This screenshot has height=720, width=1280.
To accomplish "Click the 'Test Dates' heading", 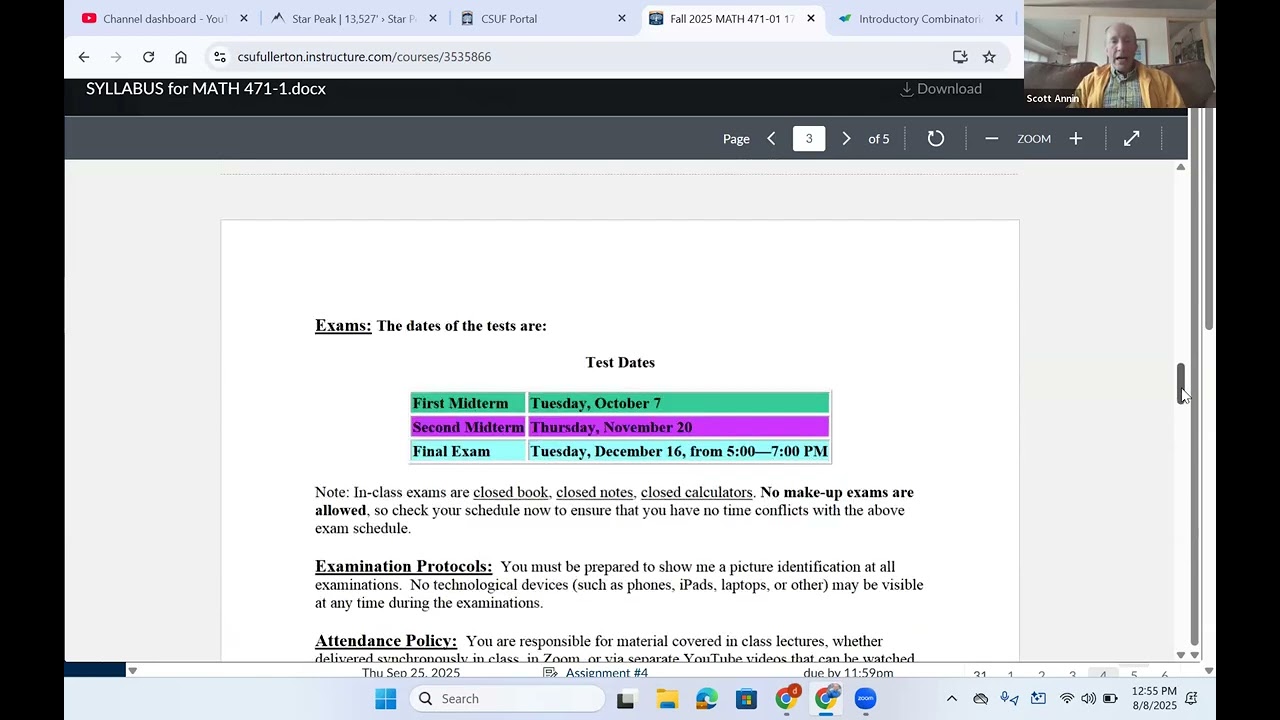I will [x=620, y=363].
